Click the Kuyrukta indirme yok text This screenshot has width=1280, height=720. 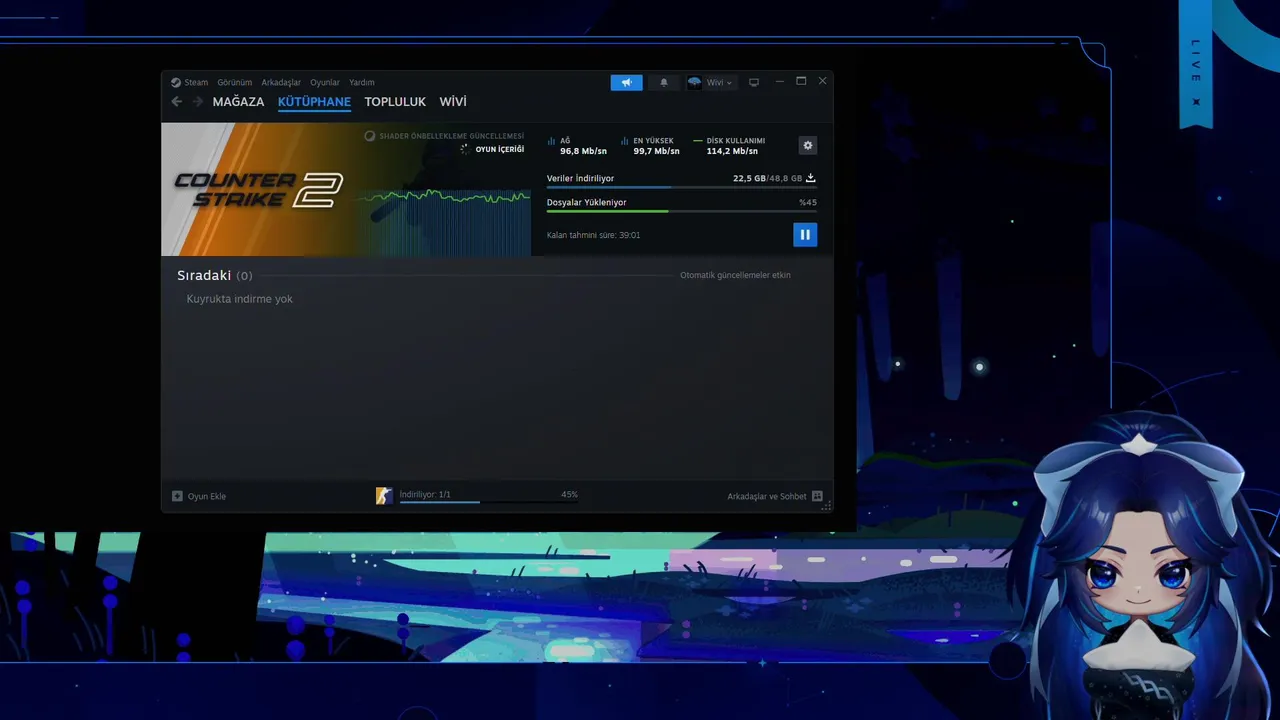click(x=240, y=299)
